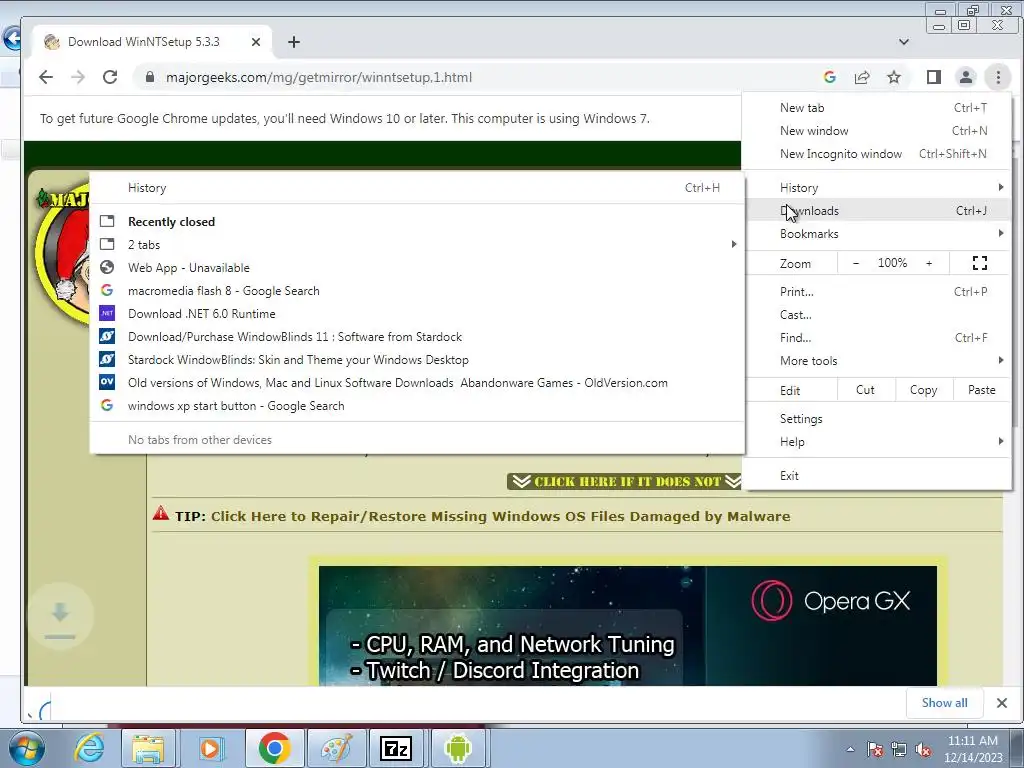The width and height of the screenshot is (1024, 768).
Task: Choose Find... in the menu
Action: 877,338
